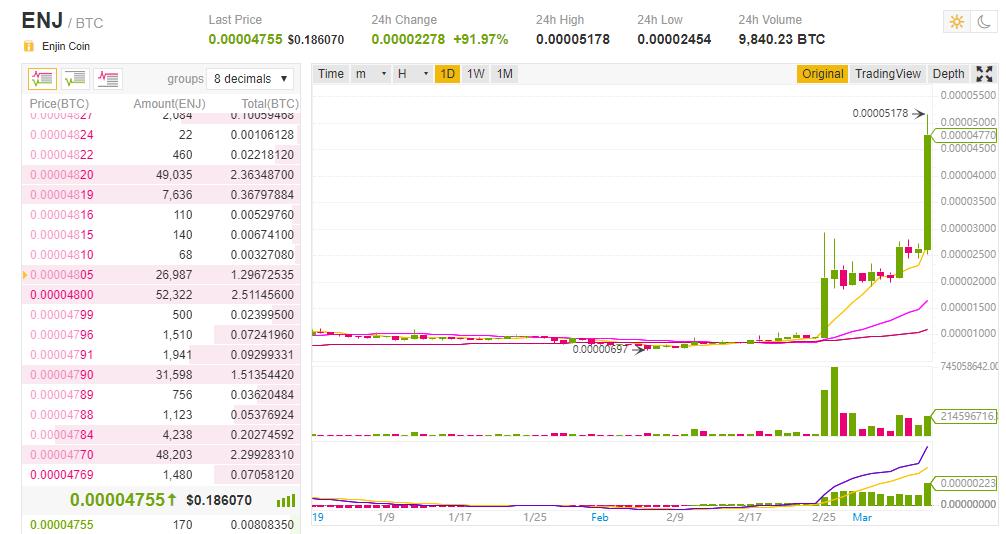Open the groups 8 decimals dropdown

[250, 79]
